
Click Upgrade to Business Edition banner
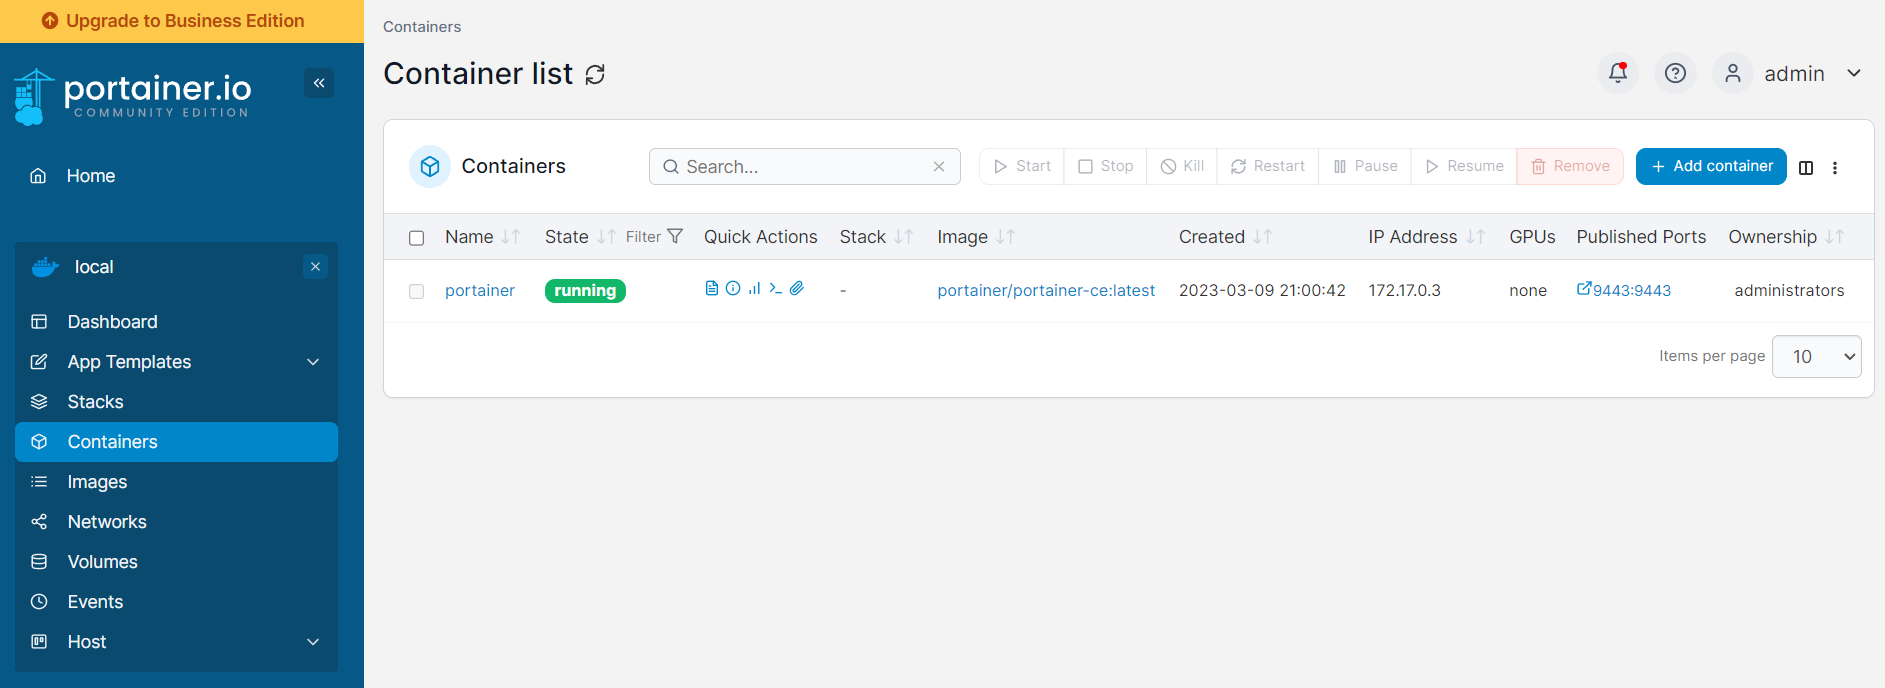[x=182, y=21]
